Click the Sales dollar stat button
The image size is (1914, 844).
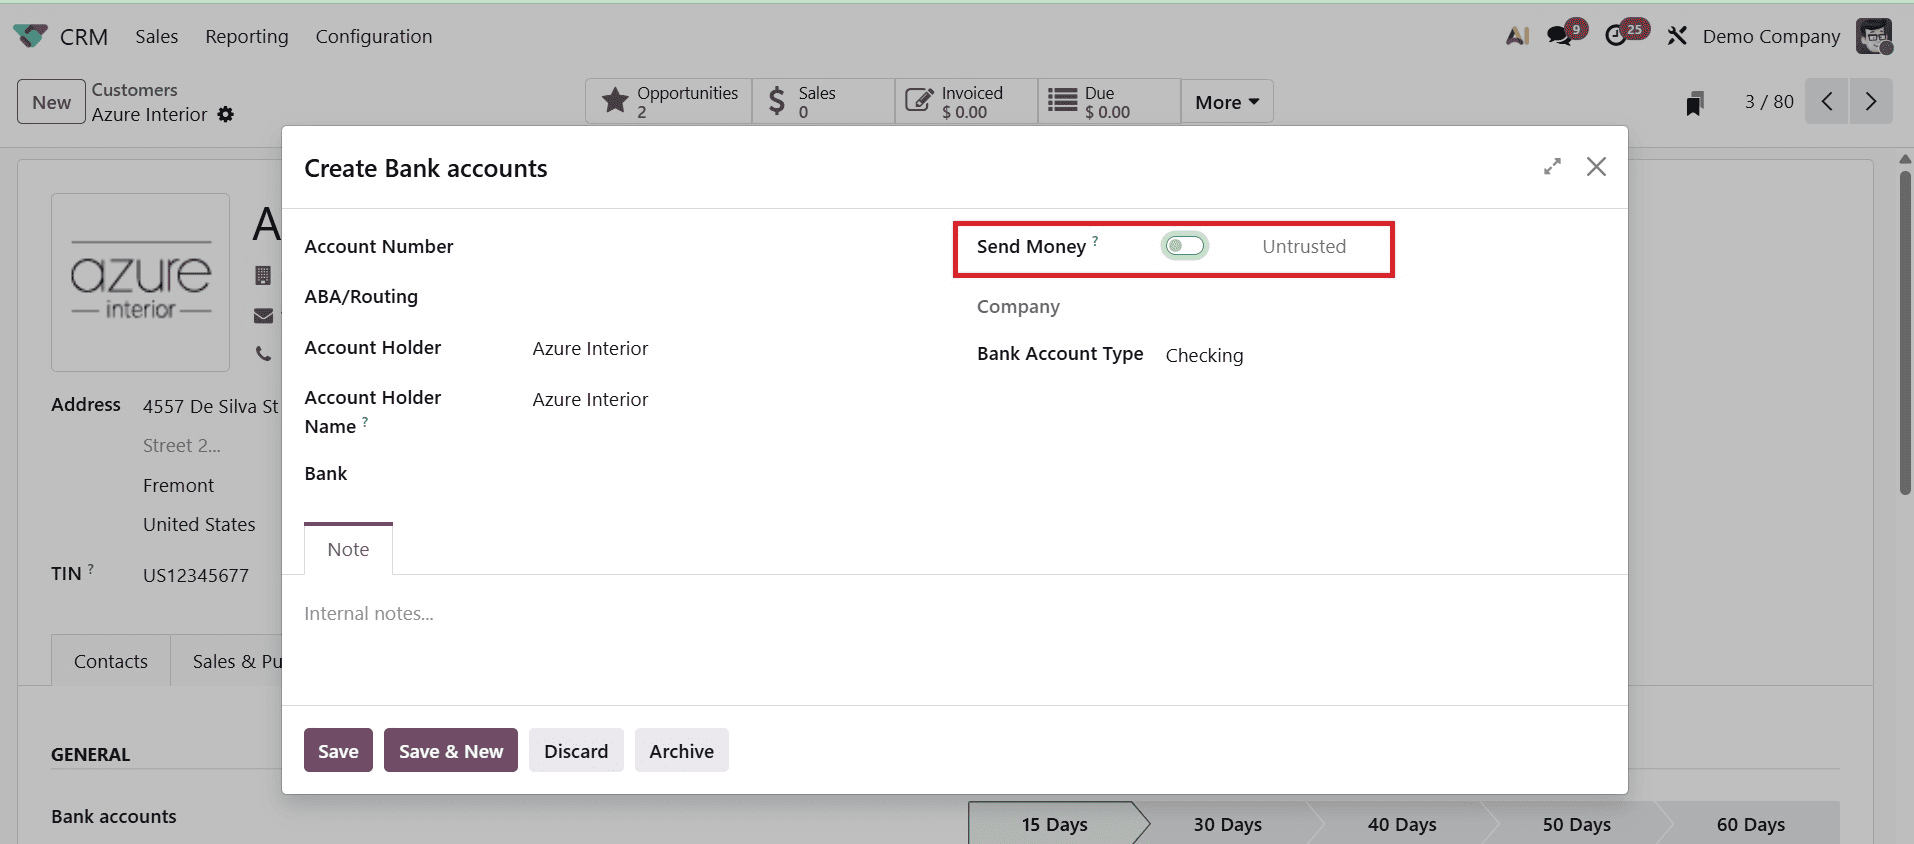pos(823,101)
